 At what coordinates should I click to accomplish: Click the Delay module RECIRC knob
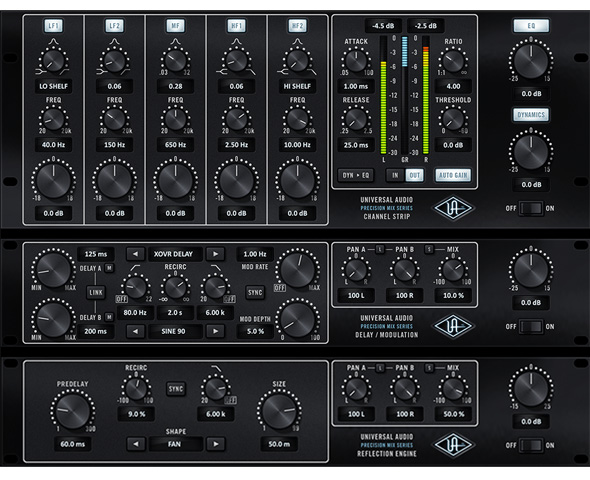(175, 287)
